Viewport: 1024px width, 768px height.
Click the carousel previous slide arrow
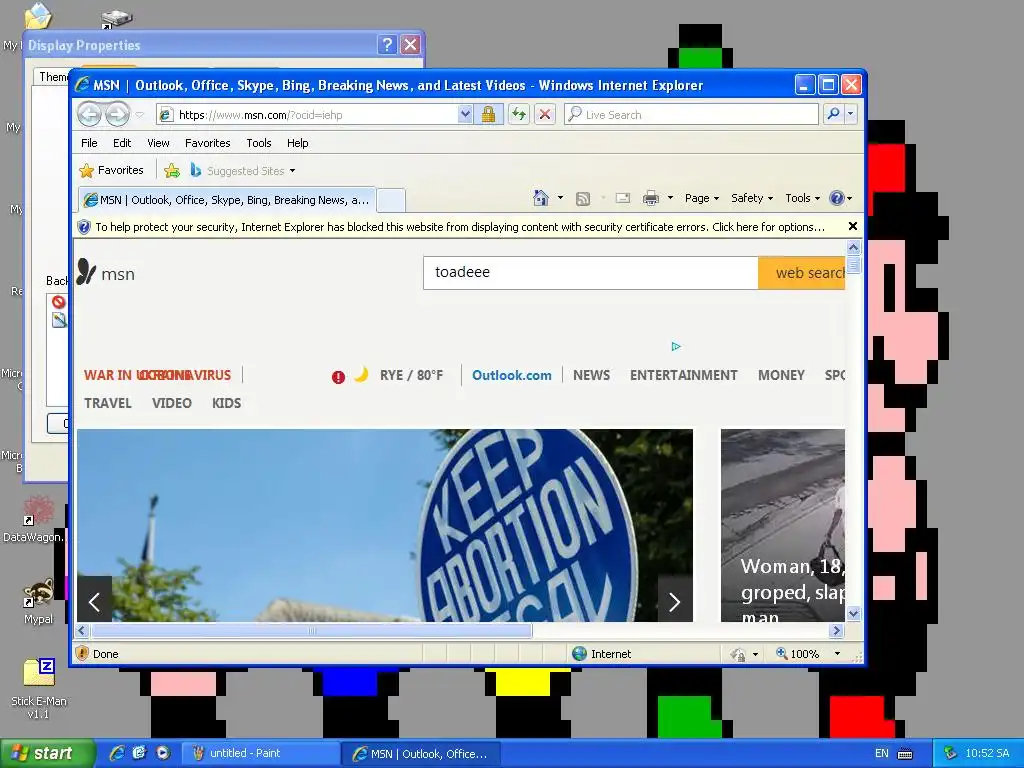pyautogui.click(x=95, y=601)
